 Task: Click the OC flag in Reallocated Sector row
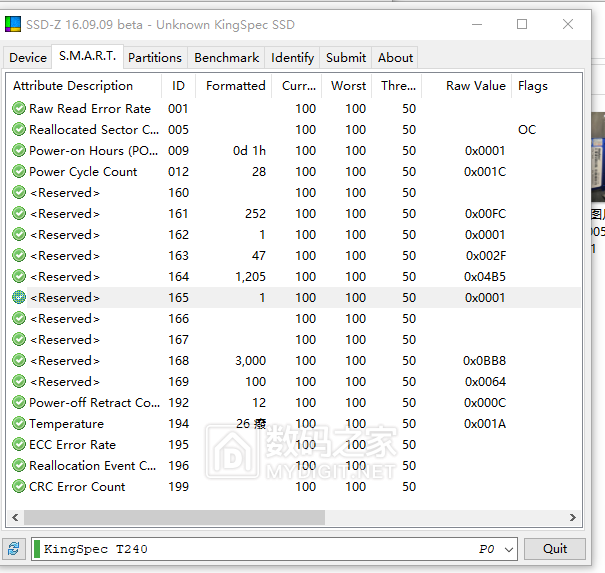point(527,129)
